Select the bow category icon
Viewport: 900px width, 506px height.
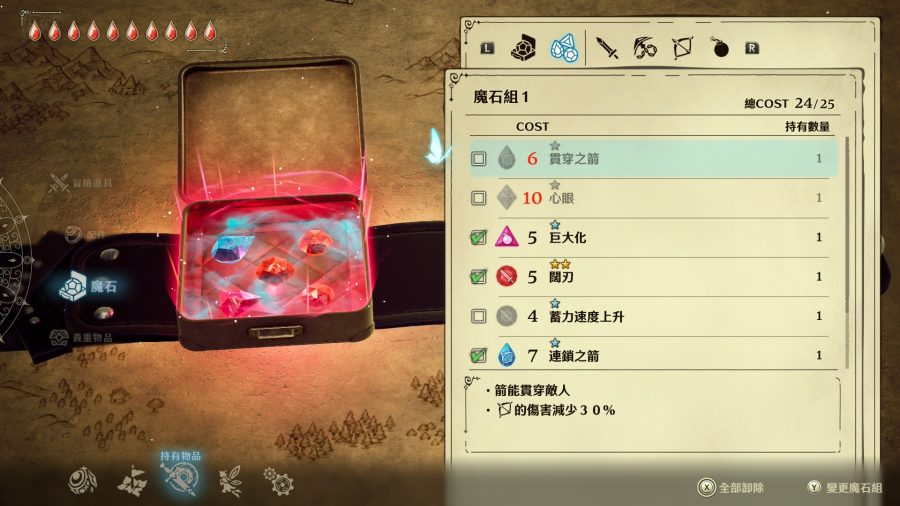tap(682, 48)
